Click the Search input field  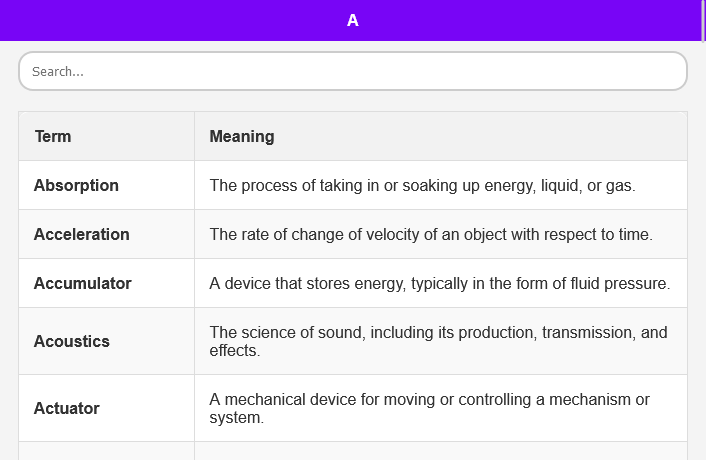(x=353, y=71)
